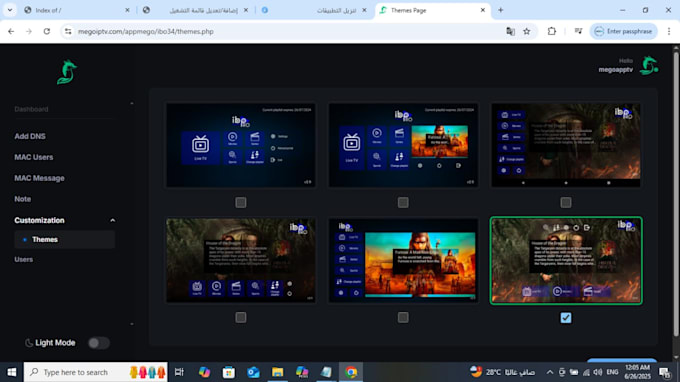The image size is (680, 382).
Task: Open Themes under Customization
Action: (65, 239)
